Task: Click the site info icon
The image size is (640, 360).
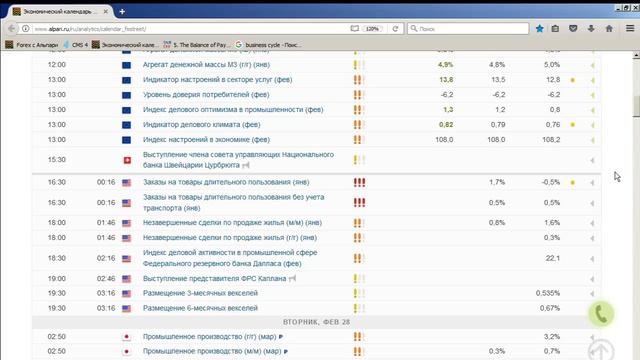Action: point(25,29)
